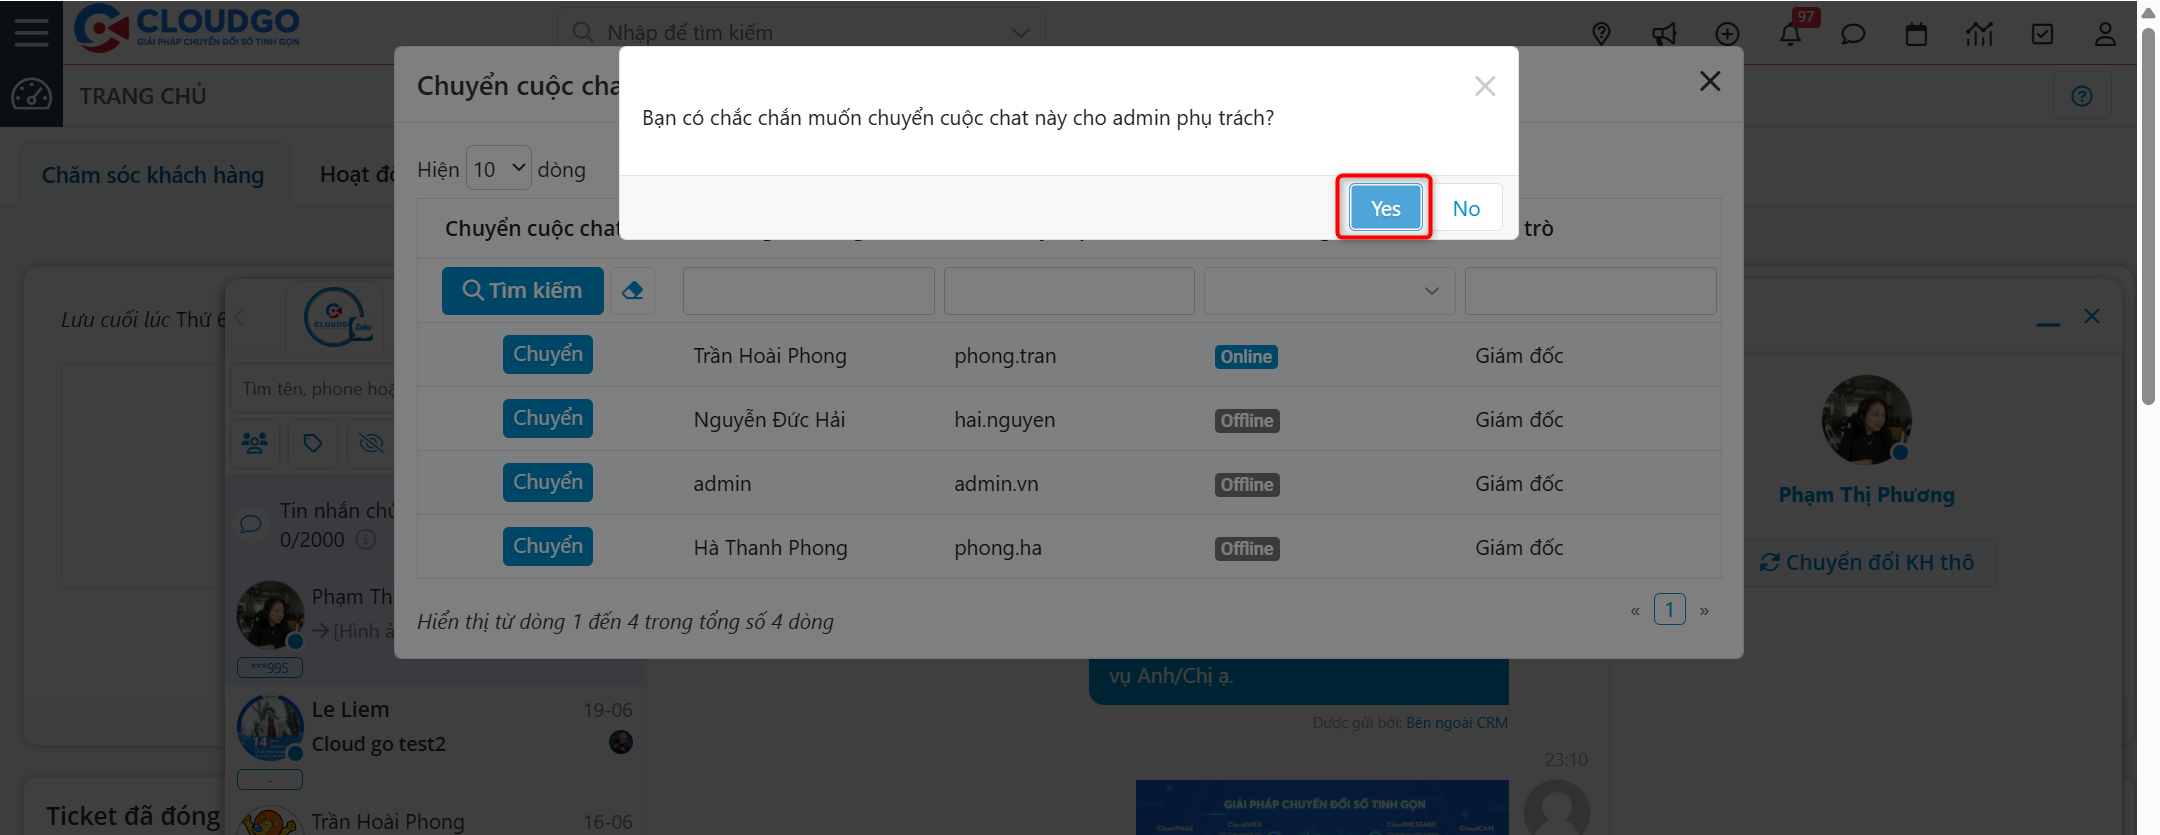Viewport: 2160px width, 835px height.
Task: Clear filters with the eraser icon
Action: pos(632,291)
